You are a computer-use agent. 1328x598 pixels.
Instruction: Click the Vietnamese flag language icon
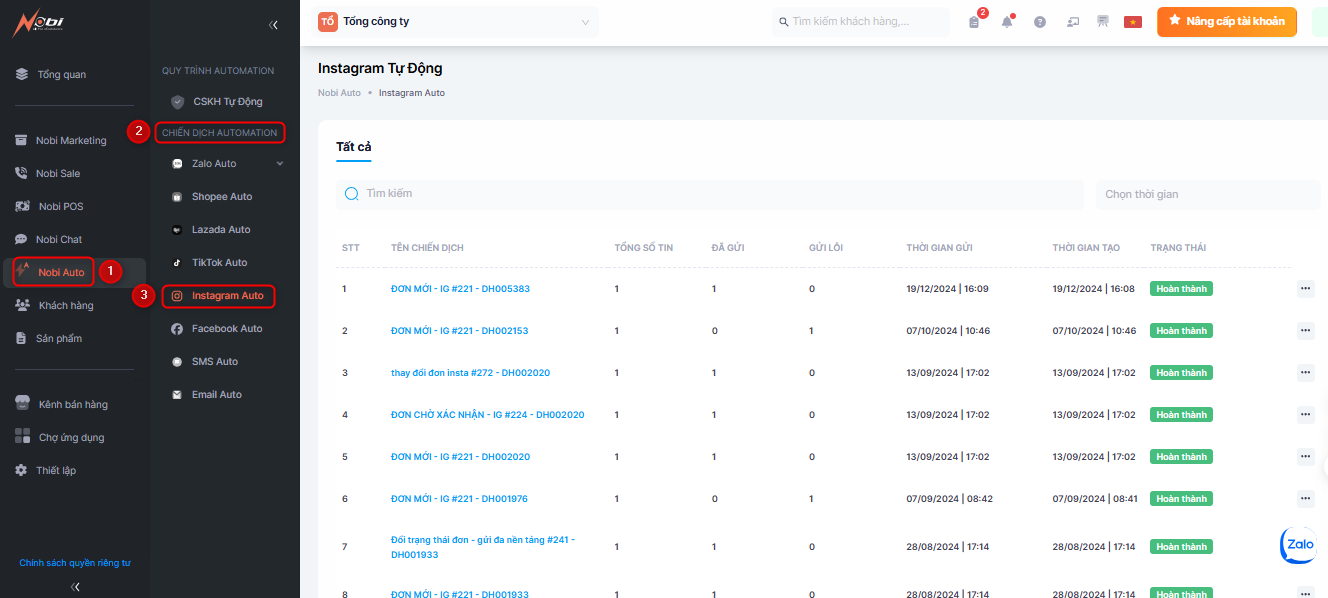click(x=1132, y=22)
